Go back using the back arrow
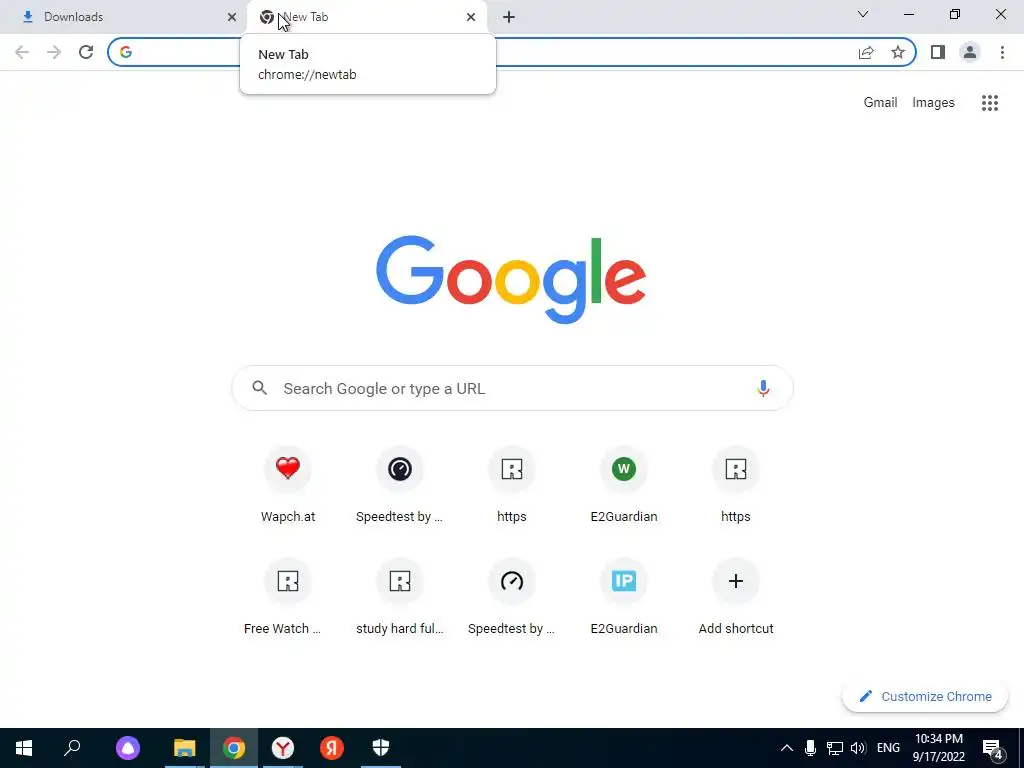This screenshot has width=1024, height=768. [22, 52]
